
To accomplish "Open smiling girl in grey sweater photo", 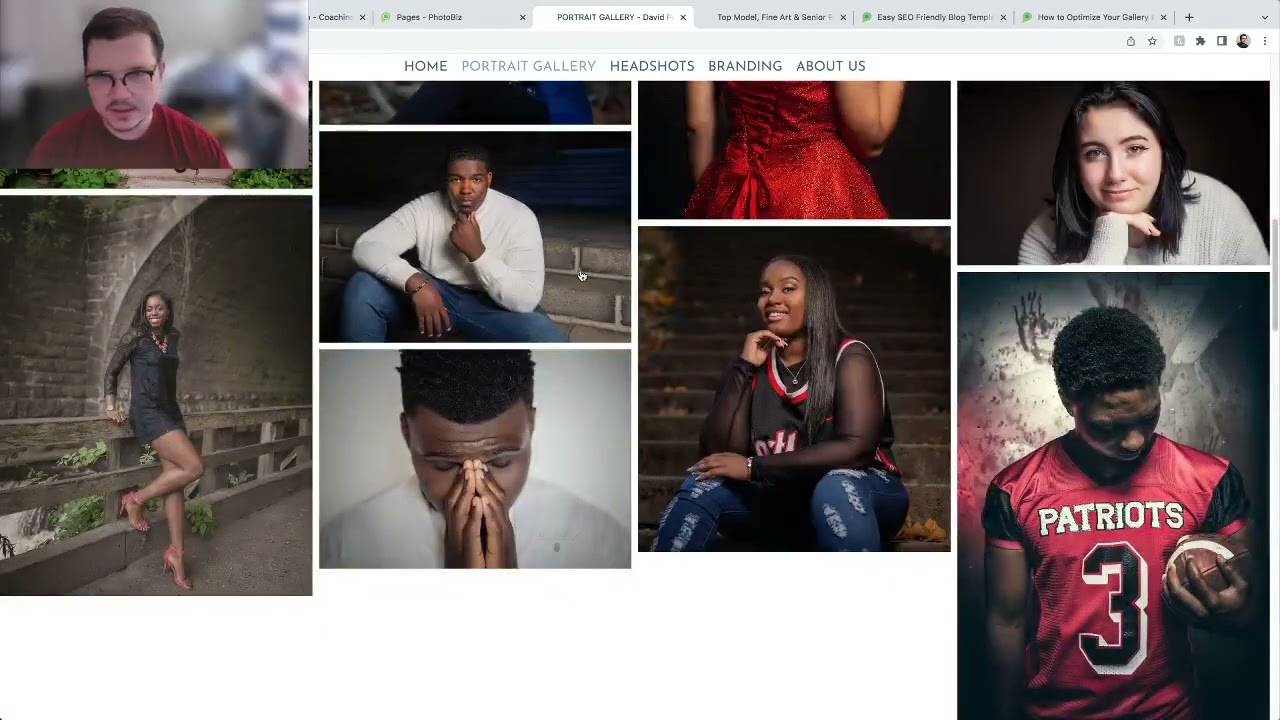I will click(x=1113, y=173).
